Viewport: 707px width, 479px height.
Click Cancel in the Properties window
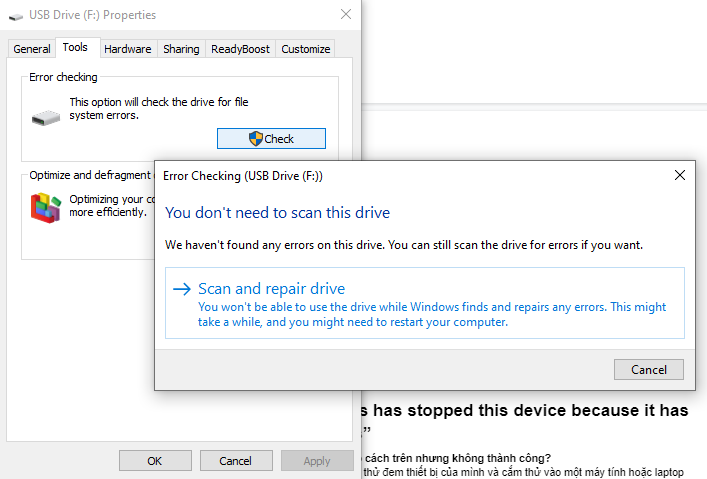[236, 461]
